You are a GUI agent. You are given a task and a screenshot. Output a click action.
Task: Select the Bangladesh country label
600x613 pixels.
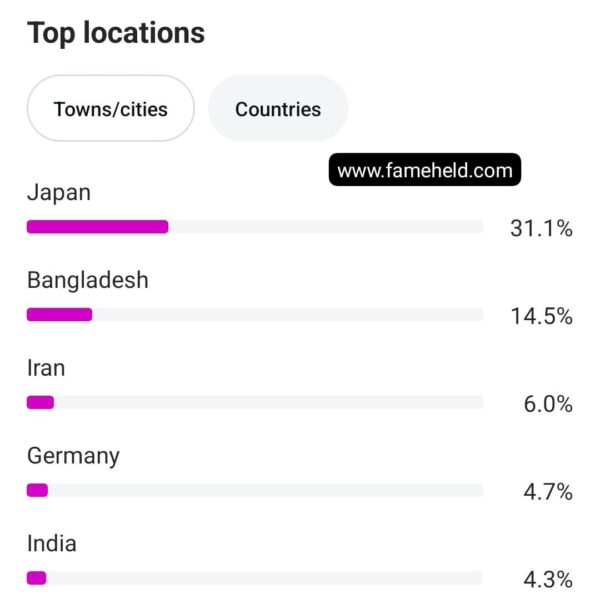click(x=87, y=280)
